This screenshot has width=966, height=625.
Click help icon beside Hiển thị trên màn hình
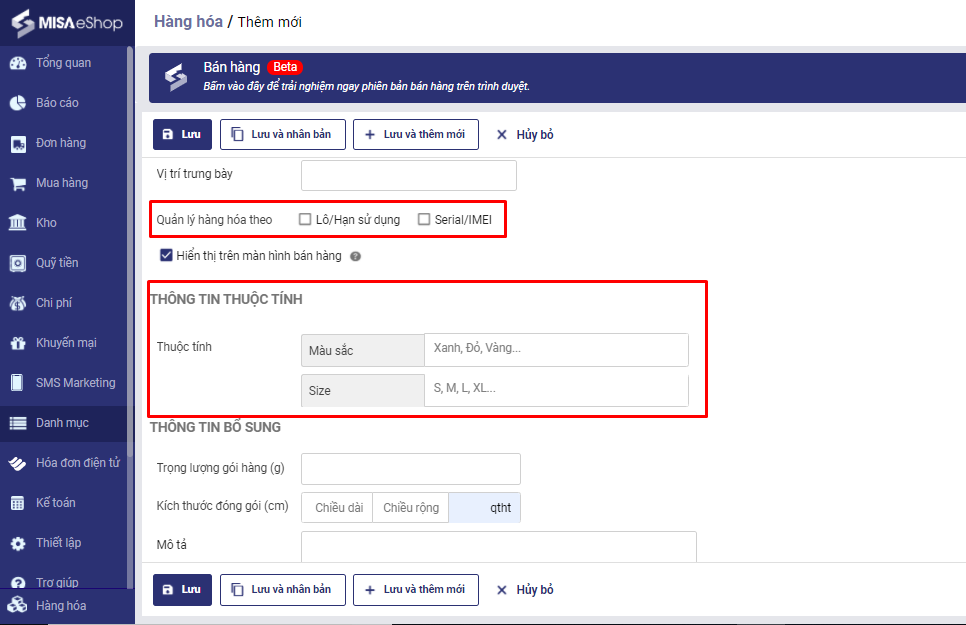pyautogui.click(x=355, y=256)
